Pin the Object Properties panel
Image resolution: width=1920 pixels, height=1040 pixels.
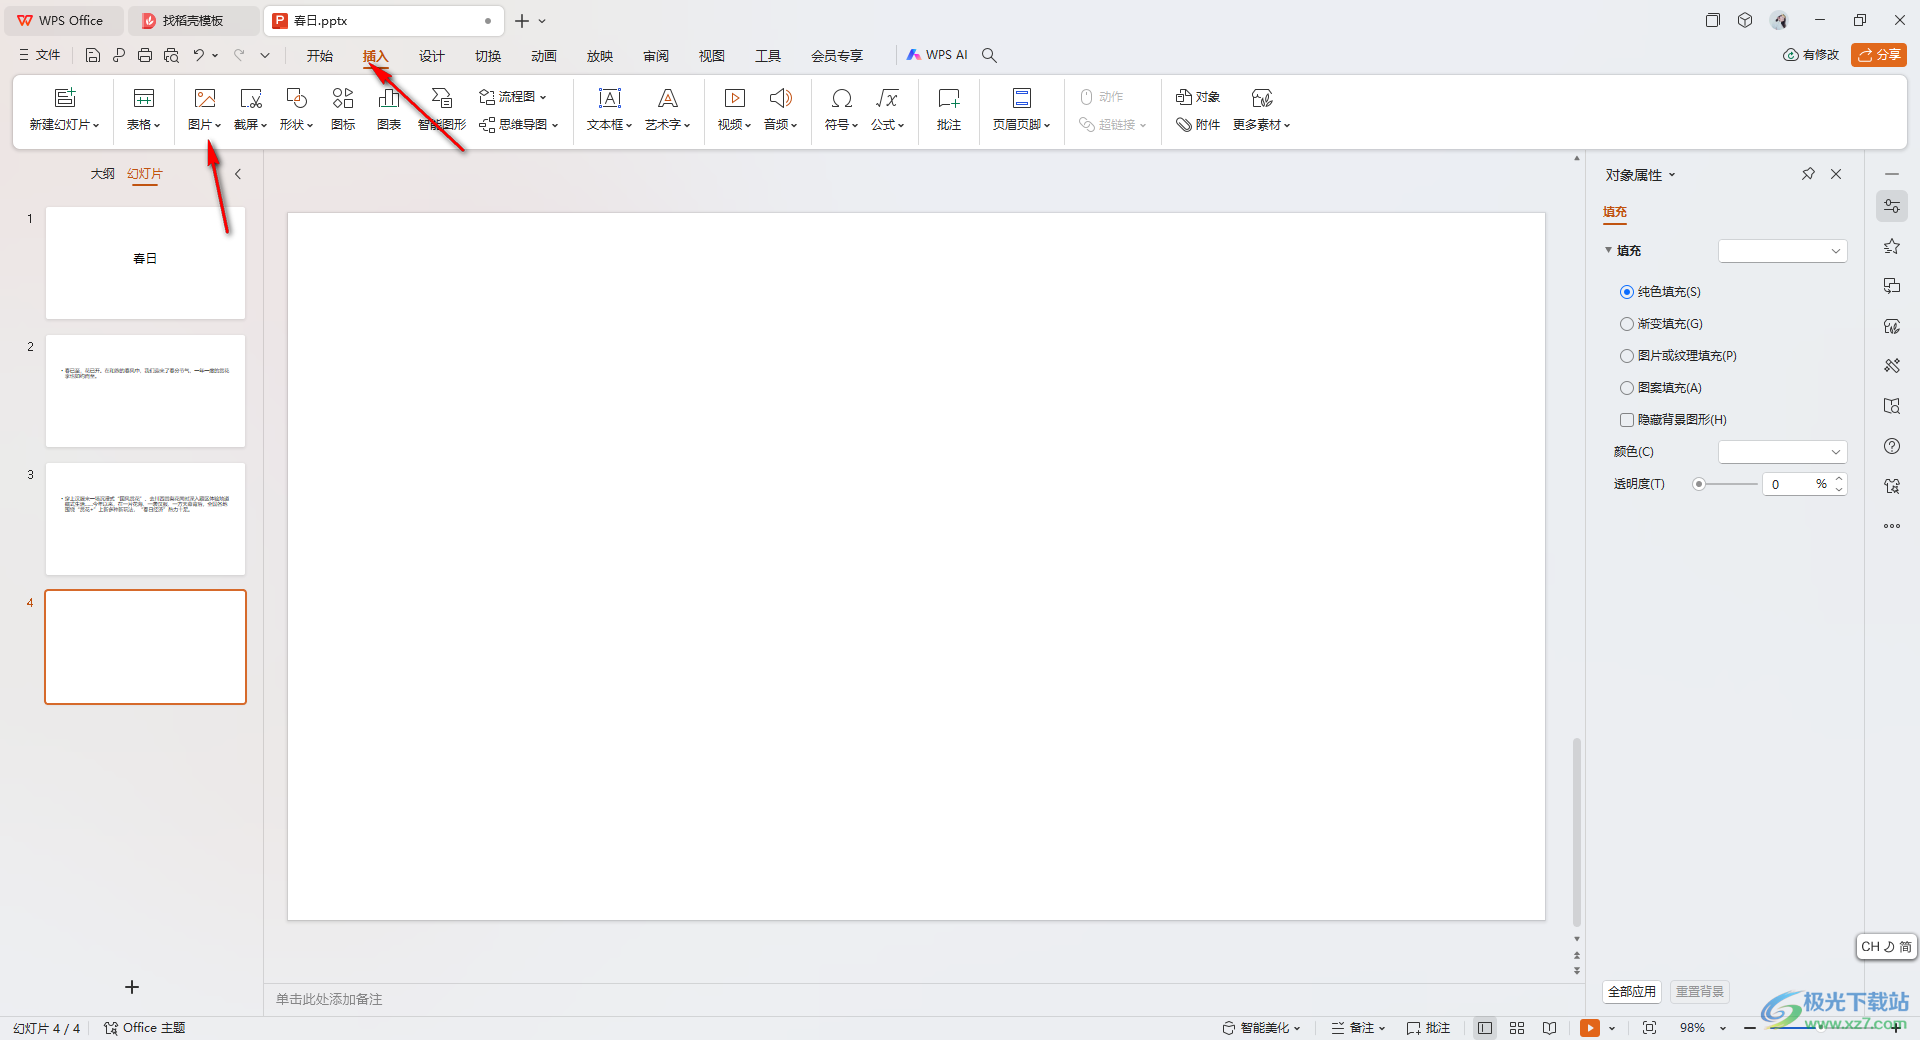(x=1808, y=174)
